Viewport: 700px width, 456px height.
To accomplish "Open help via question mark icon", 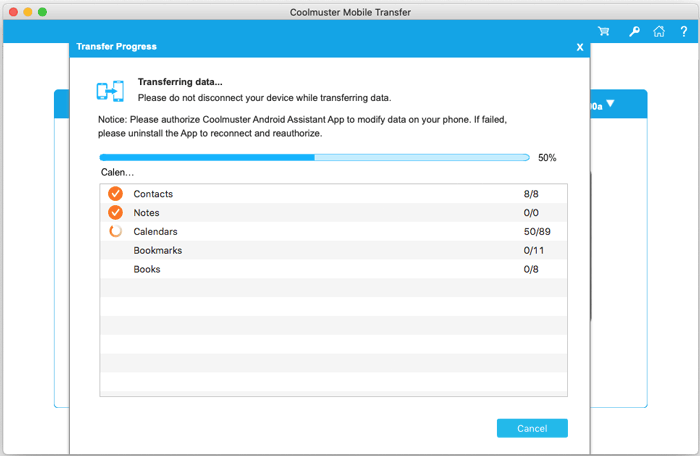I will point(684,31).
